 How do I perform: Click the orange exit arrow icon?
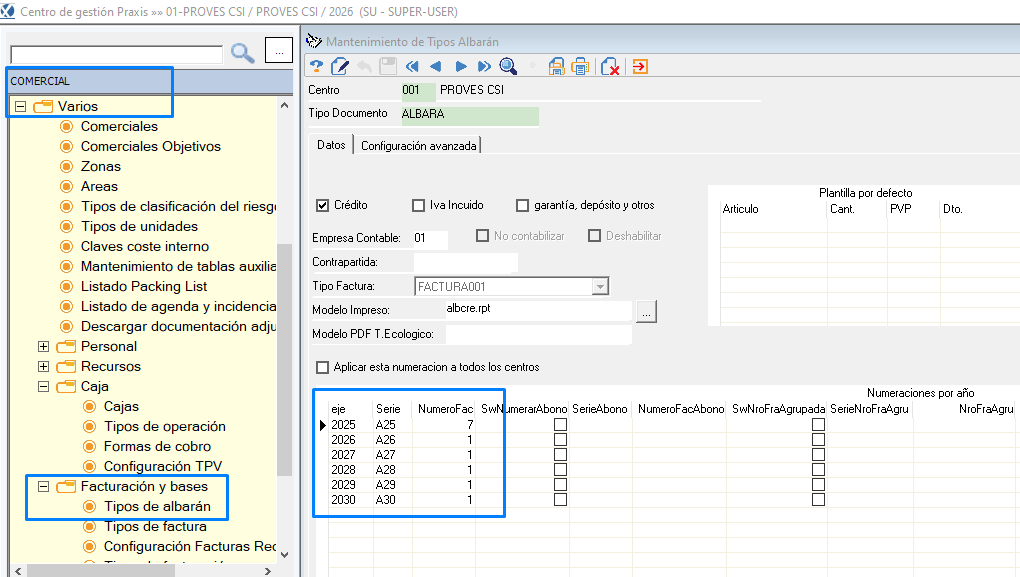click(x=640, y=66)
